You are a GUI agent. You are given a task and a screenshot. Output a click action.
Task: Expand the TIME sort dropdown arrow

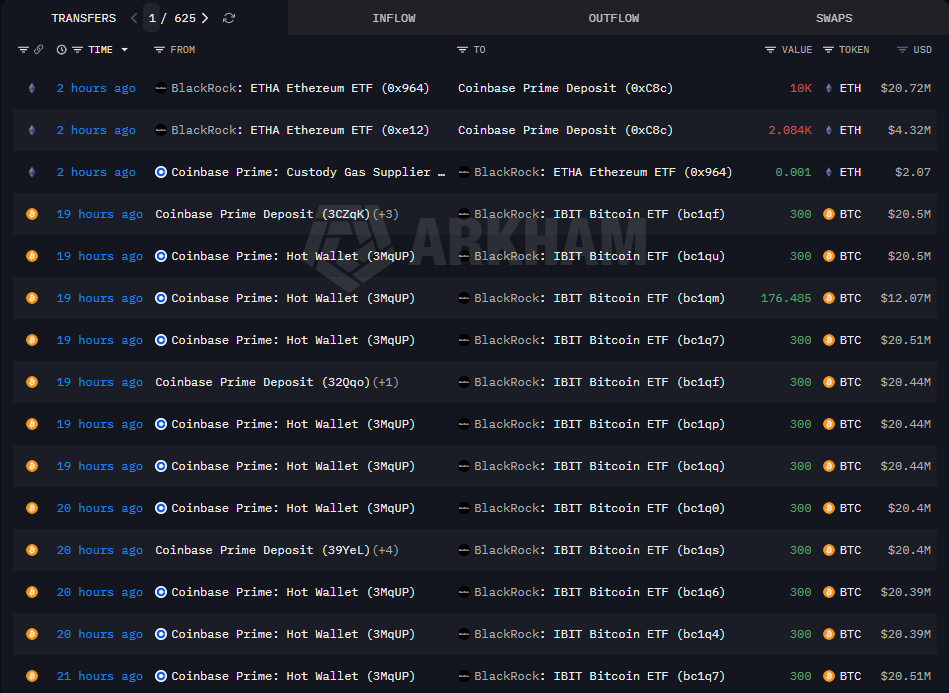click(x=125, y=50)
